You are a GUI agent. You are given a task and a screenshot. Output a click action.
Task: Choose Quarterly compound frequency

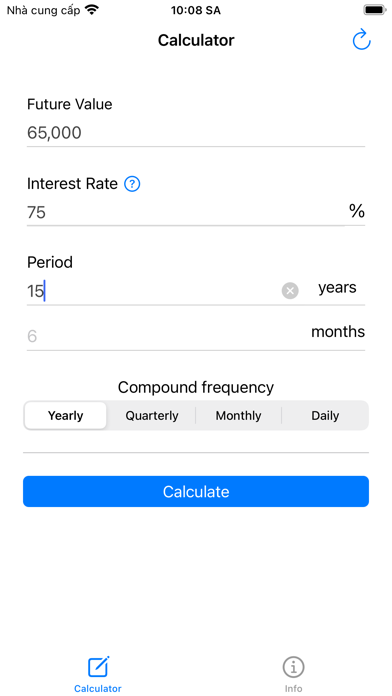point(152,415)
